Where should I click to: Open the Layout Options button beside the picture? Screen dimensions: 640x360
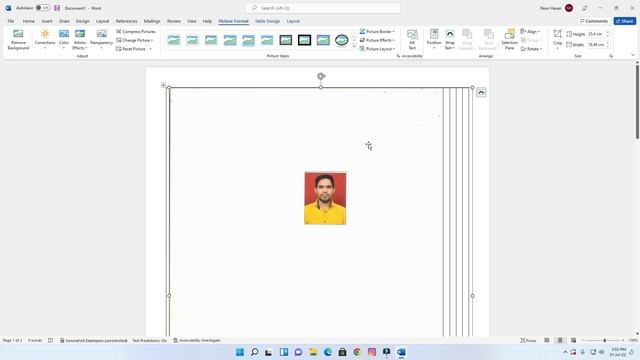click(481, 92)
